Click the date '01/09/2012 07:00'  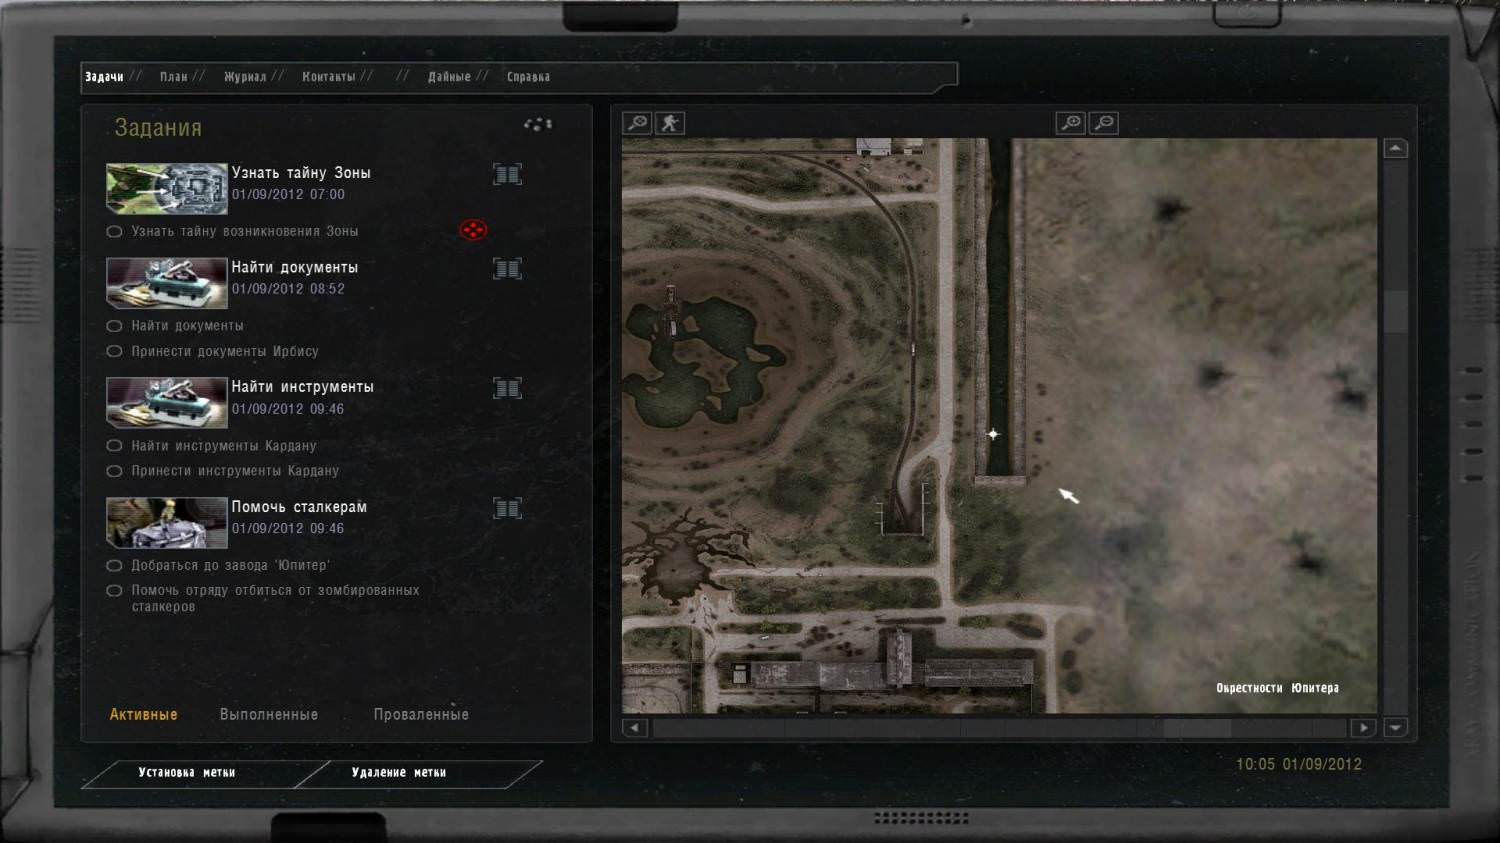[x=288, y=195]
